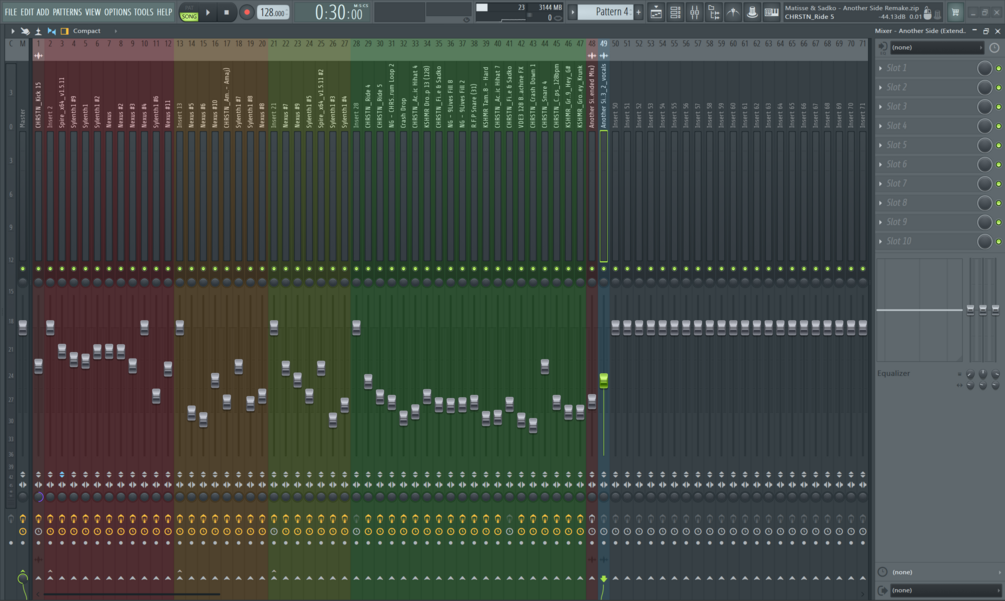
Task: Open the Channel Rack view icon
Action: (675, 12)
